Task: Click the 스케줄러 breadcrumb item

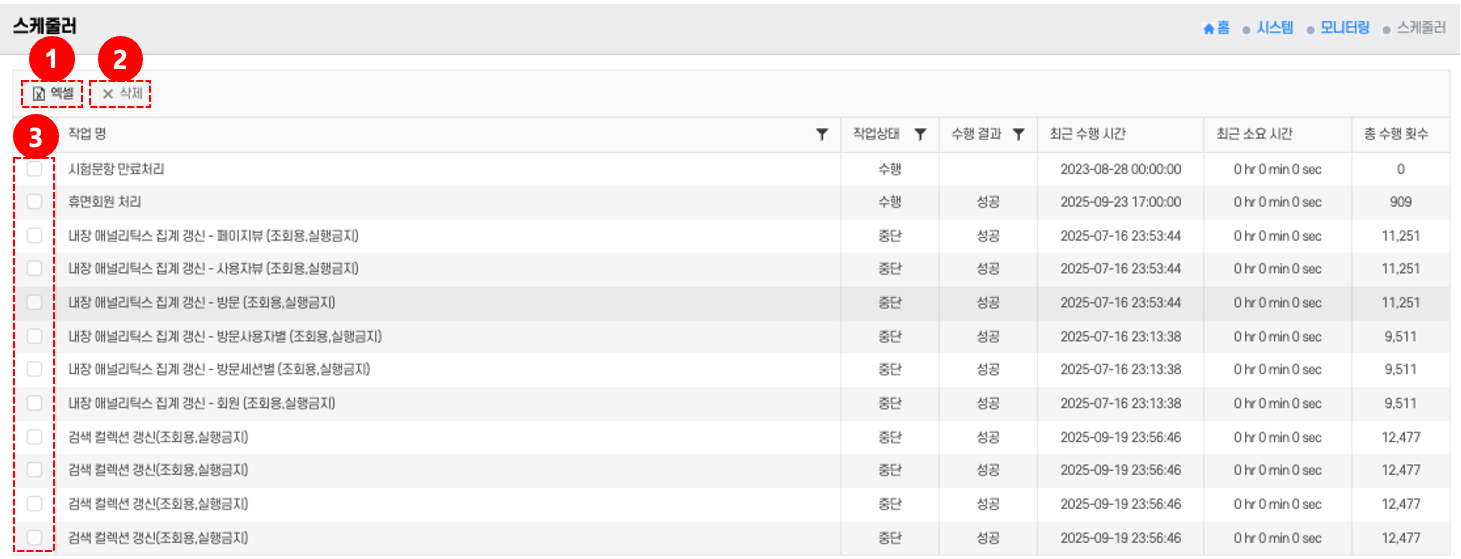Action: pyautogui.click(x=1421, y=29)
